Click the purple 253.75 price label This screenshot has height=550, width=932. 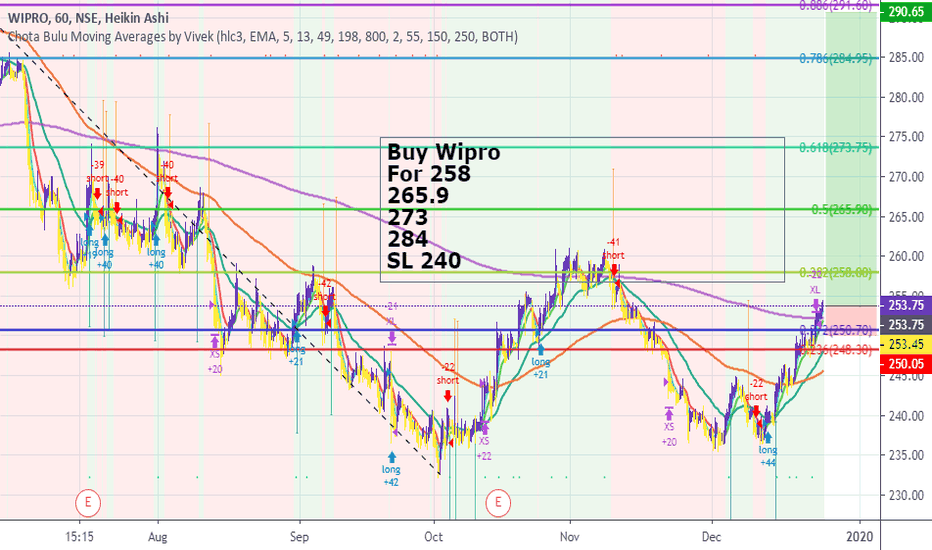906,305
